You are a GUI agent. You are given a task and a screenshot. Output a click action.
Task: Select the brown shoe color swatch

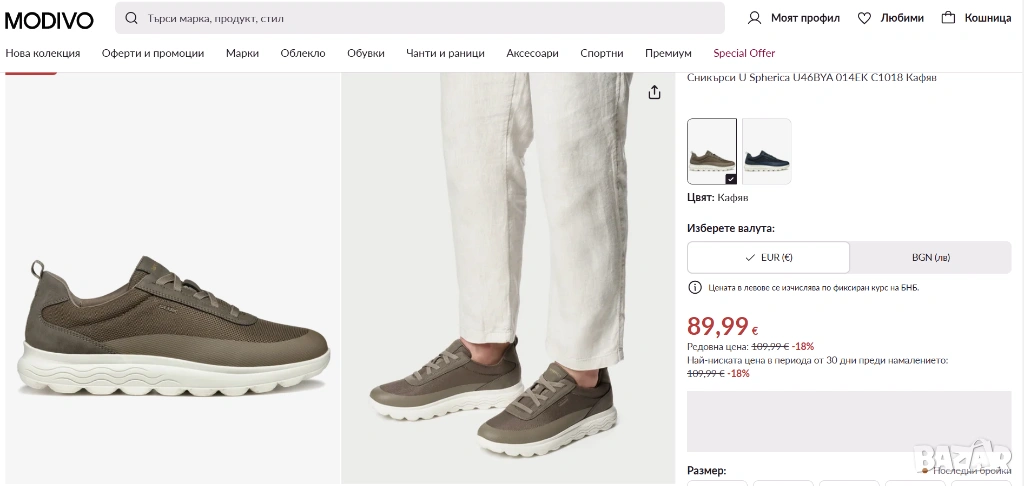(712, 151)
